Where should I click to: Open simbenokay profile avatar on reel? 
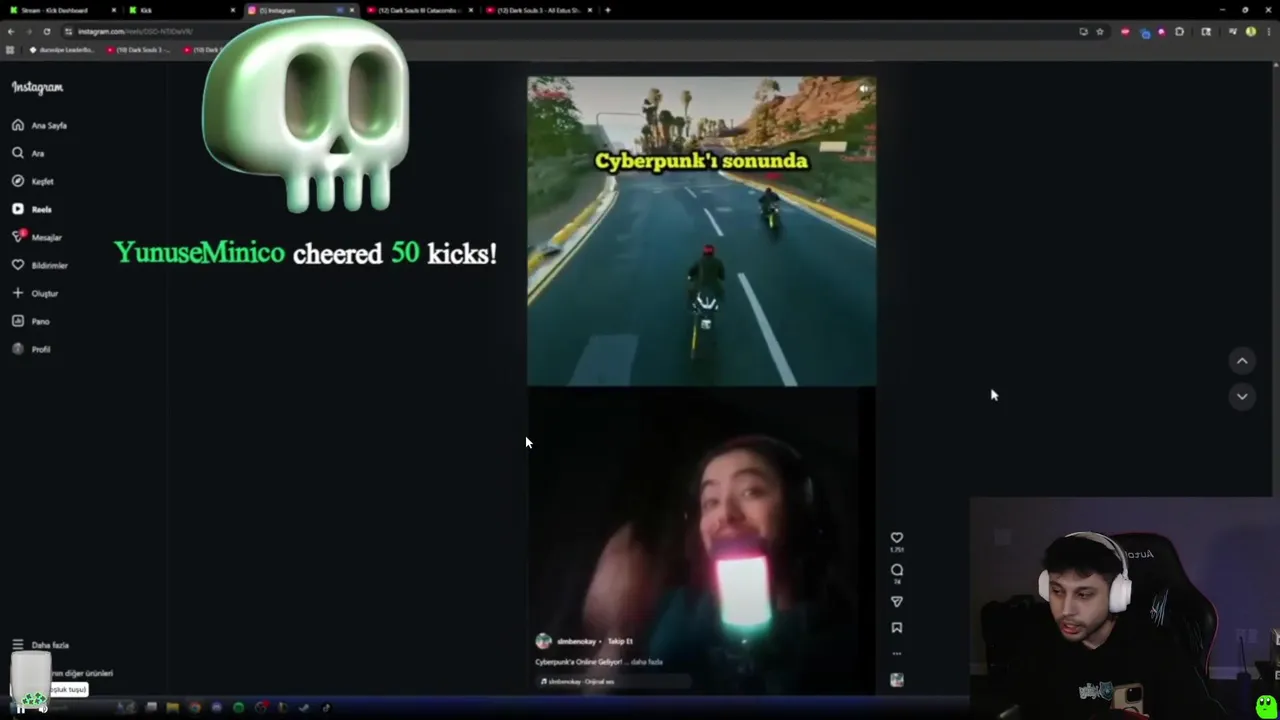click(x=543, y=641)
